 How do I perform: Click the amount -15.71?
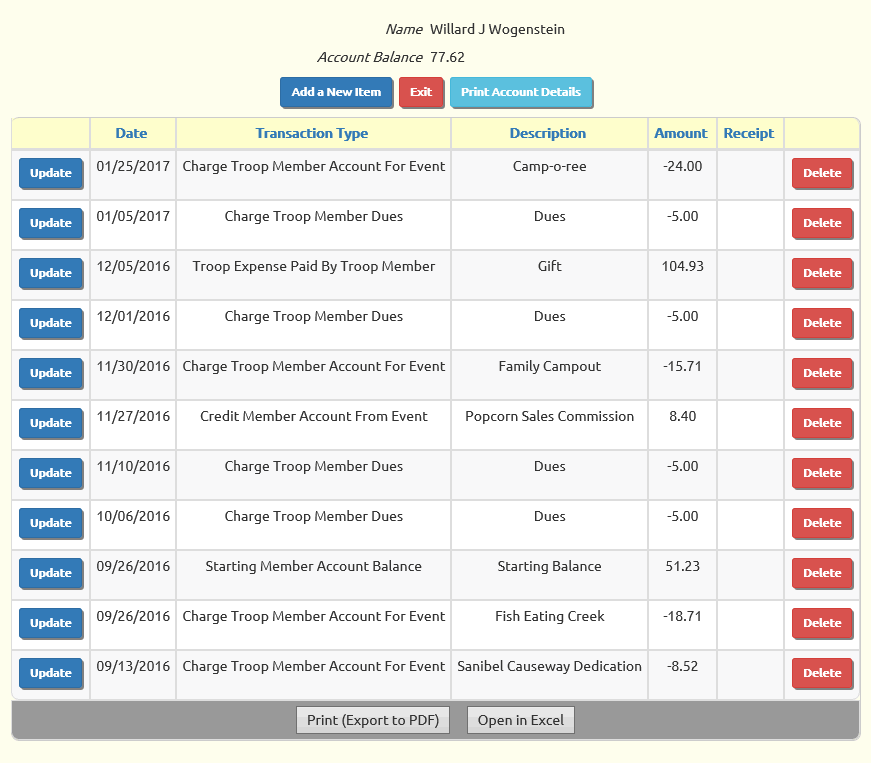682,367
